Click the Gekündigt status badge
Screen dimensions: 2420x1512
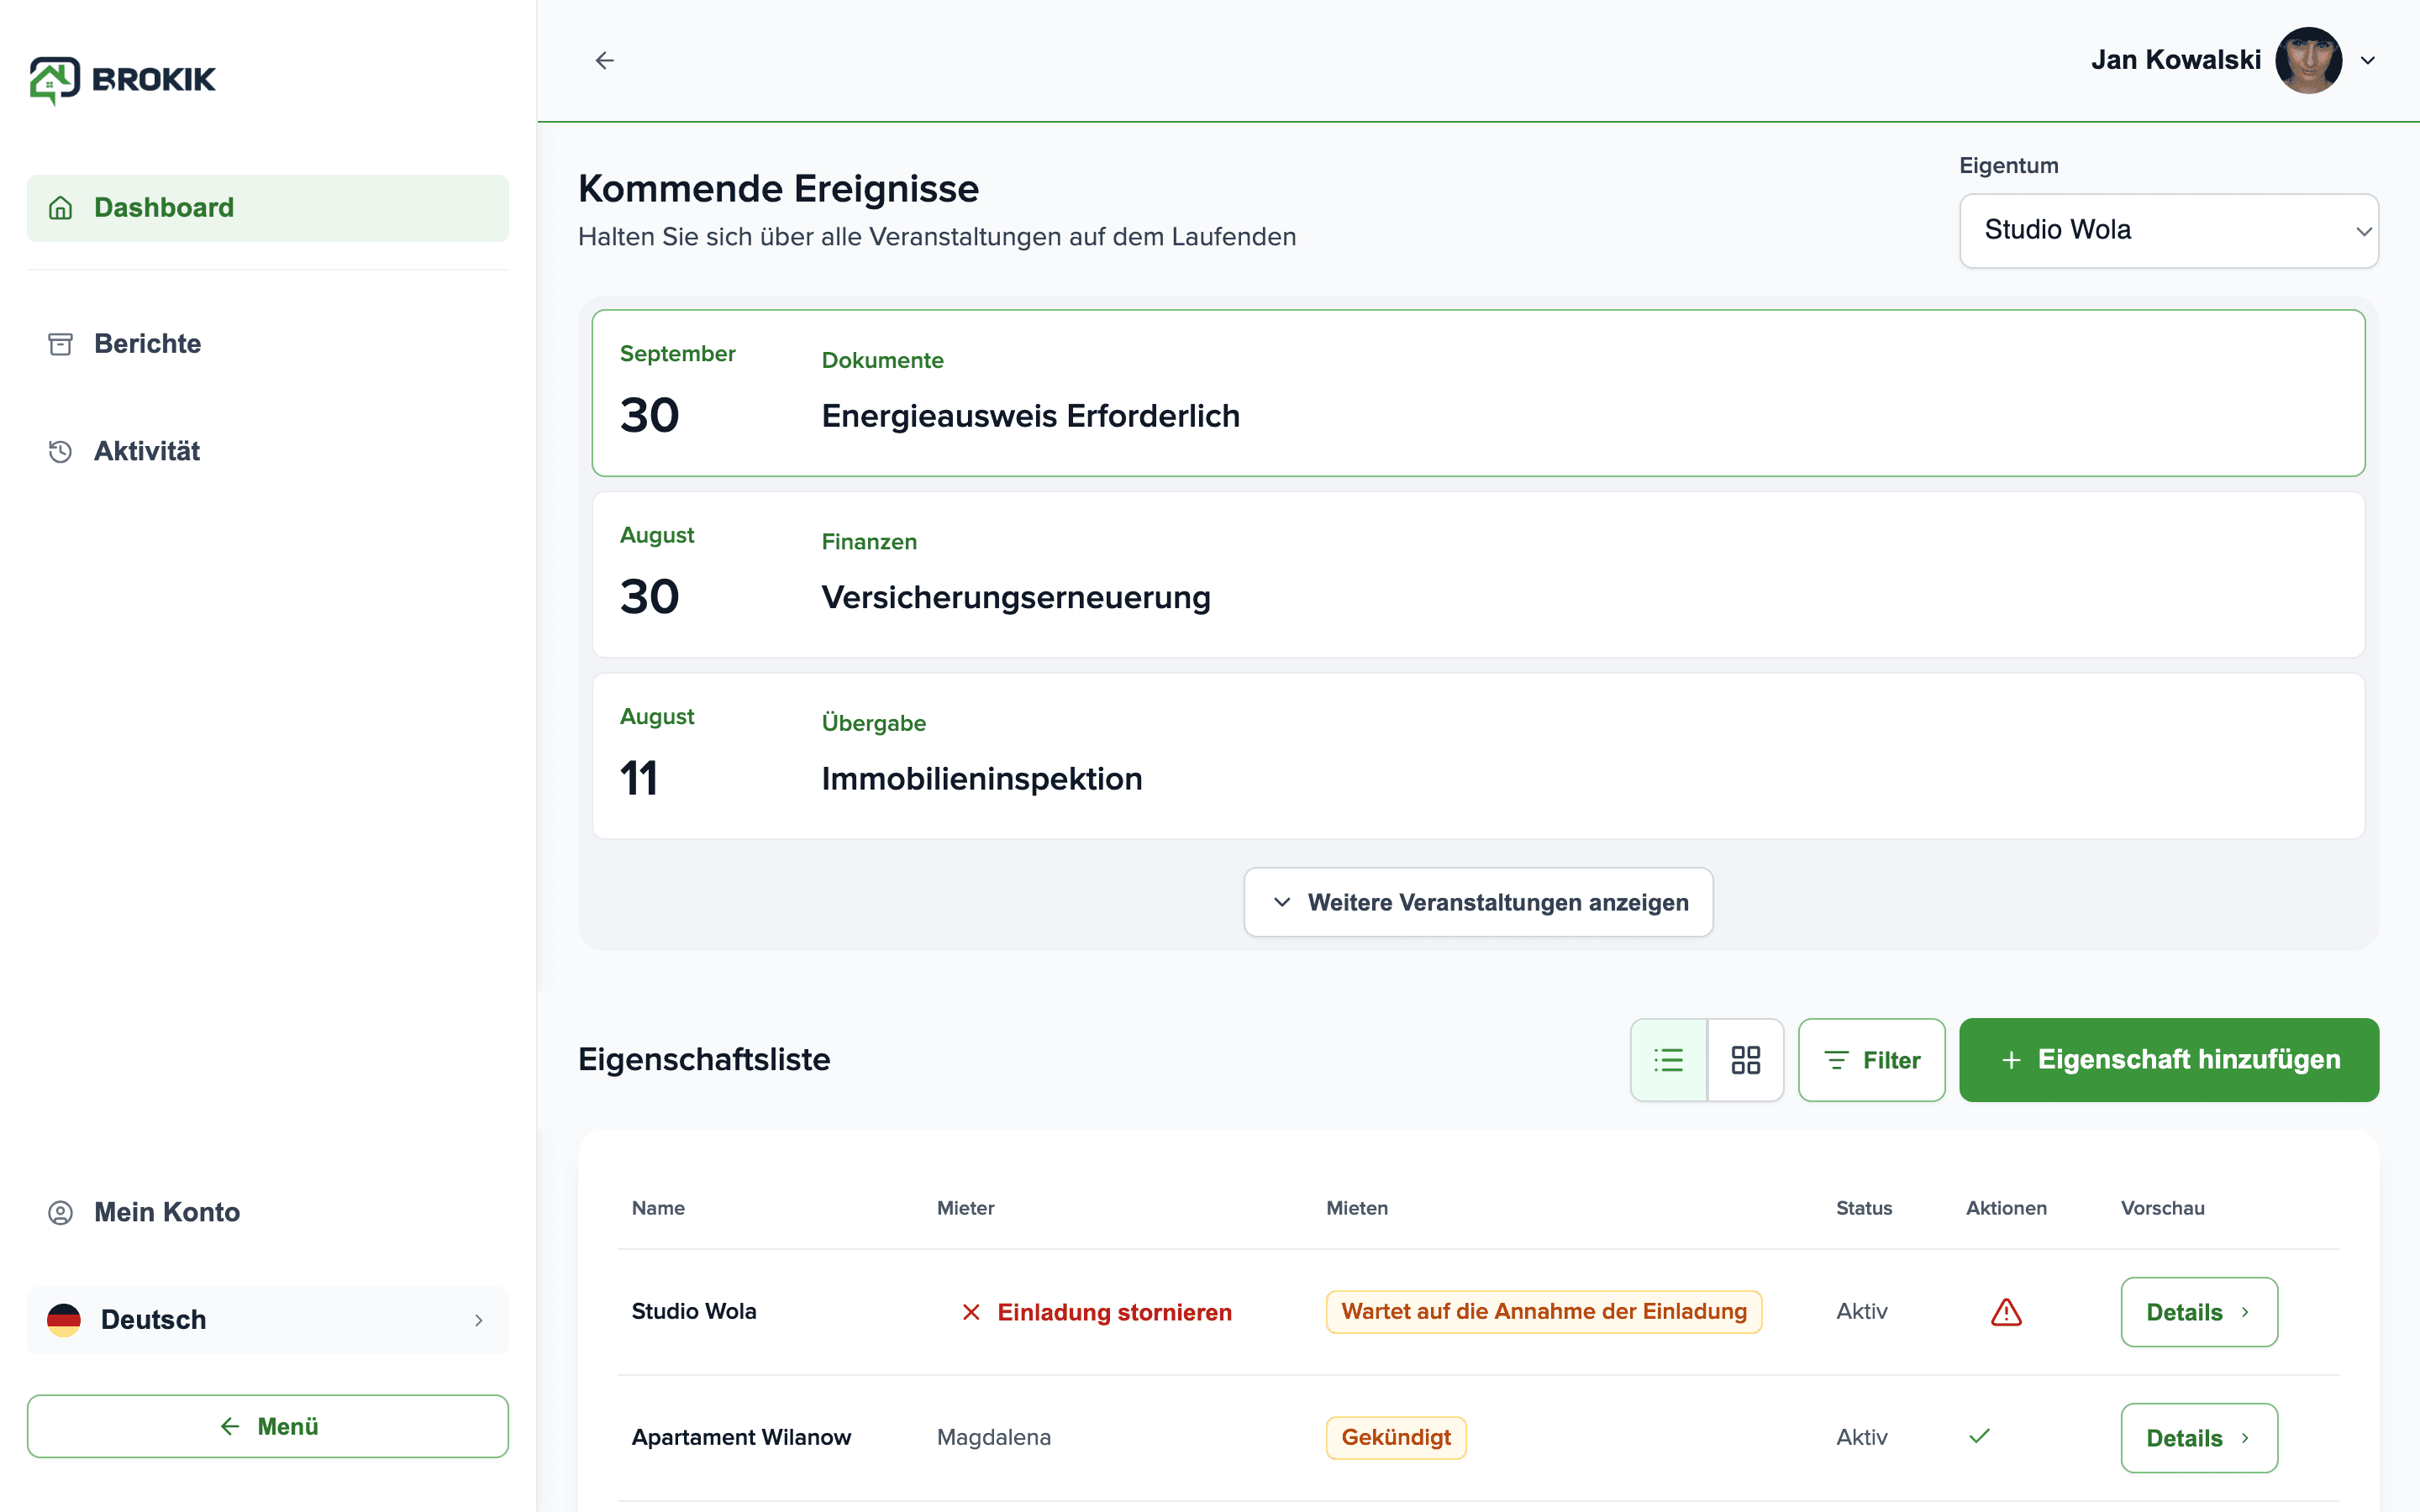1396,1438
